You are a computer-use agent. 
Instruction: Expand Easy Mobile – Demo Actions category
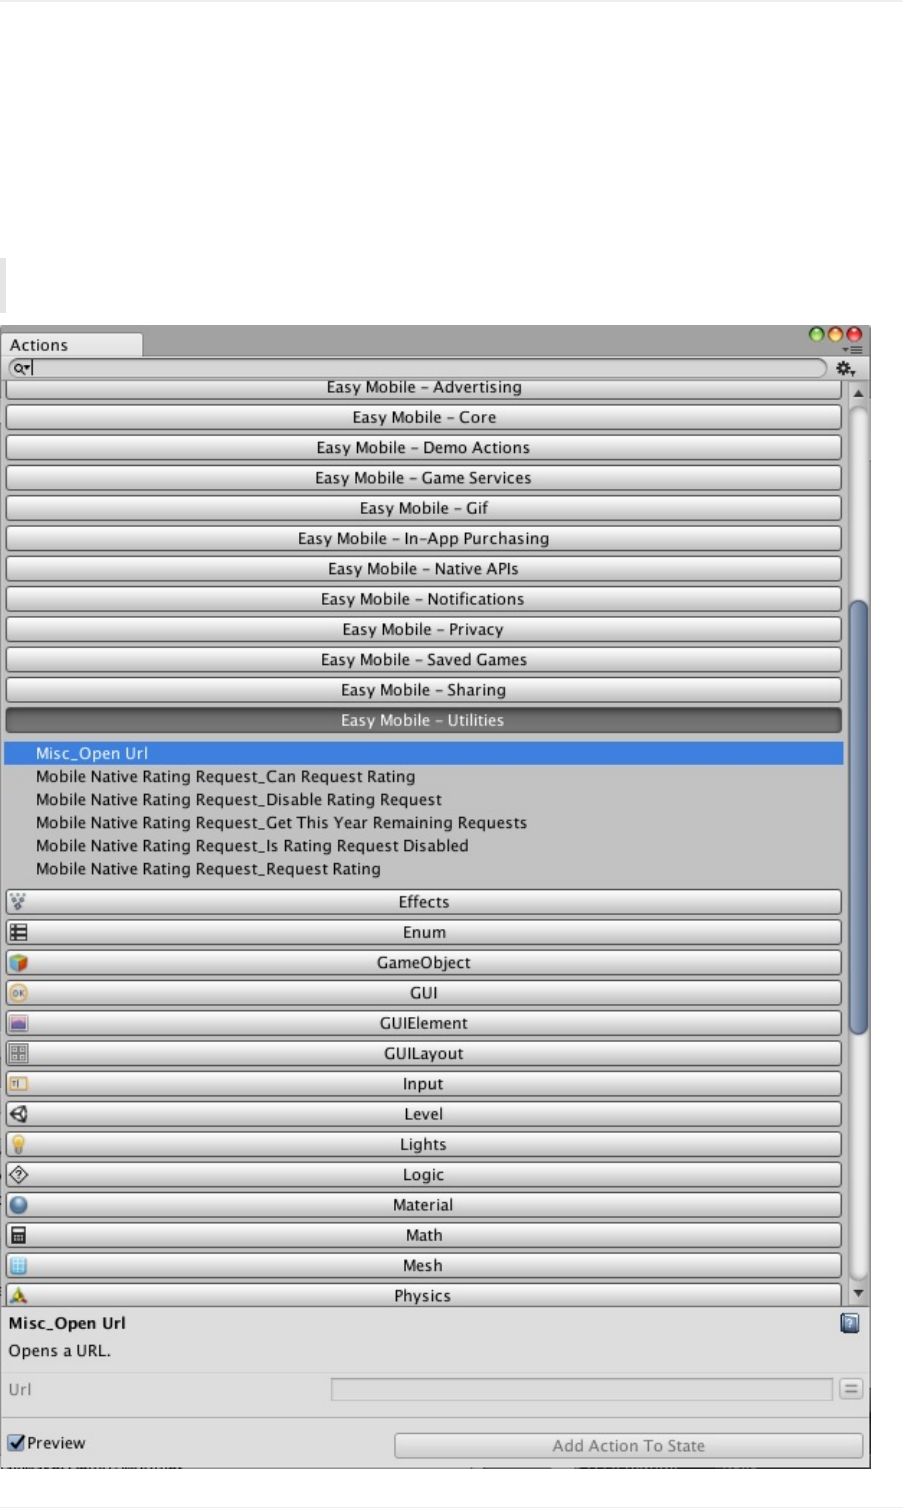pyautogui.click(x=424, y=448)
